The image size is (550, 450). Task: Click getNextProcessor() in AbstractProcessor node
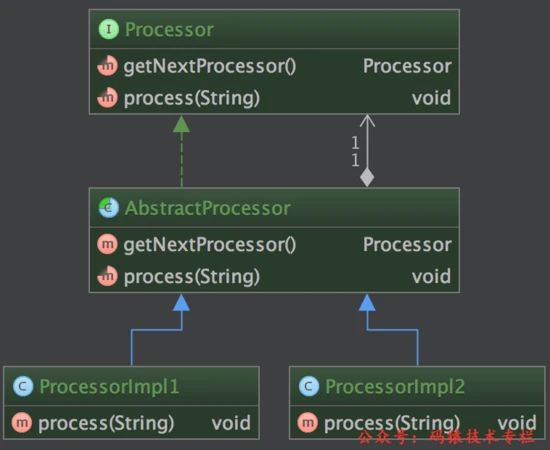(210, 244)
